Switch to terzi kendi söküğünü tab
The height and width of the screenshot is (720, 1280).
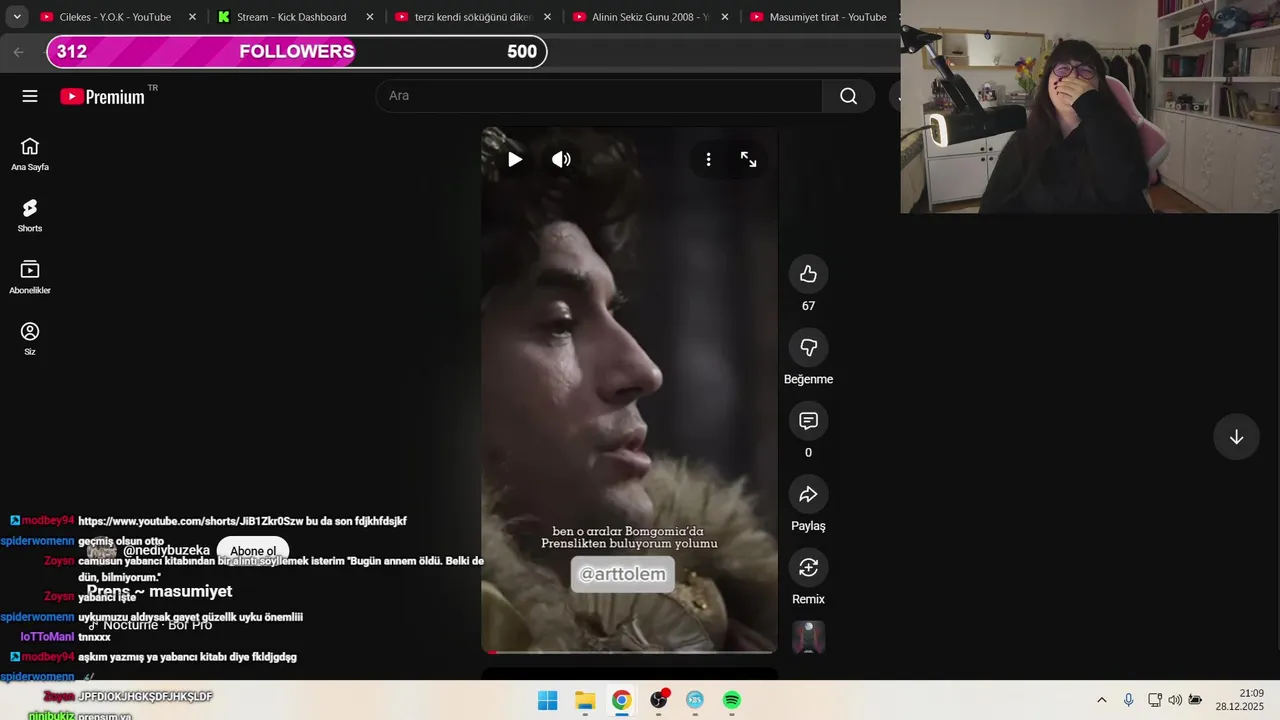click(473, 17)
